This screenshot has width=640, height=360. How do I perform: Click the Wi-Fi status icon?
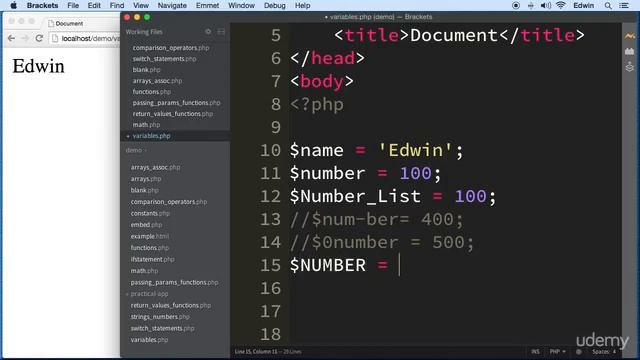[561, 5]
